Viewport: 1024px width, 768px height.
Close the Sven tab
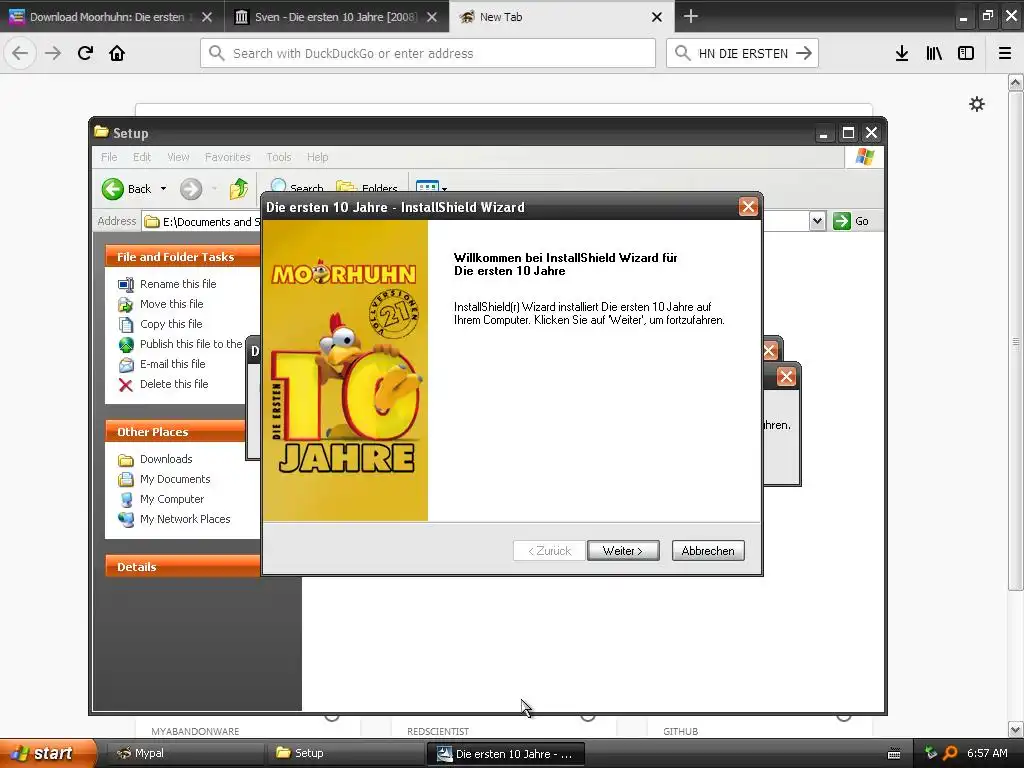tap(432, 17)
